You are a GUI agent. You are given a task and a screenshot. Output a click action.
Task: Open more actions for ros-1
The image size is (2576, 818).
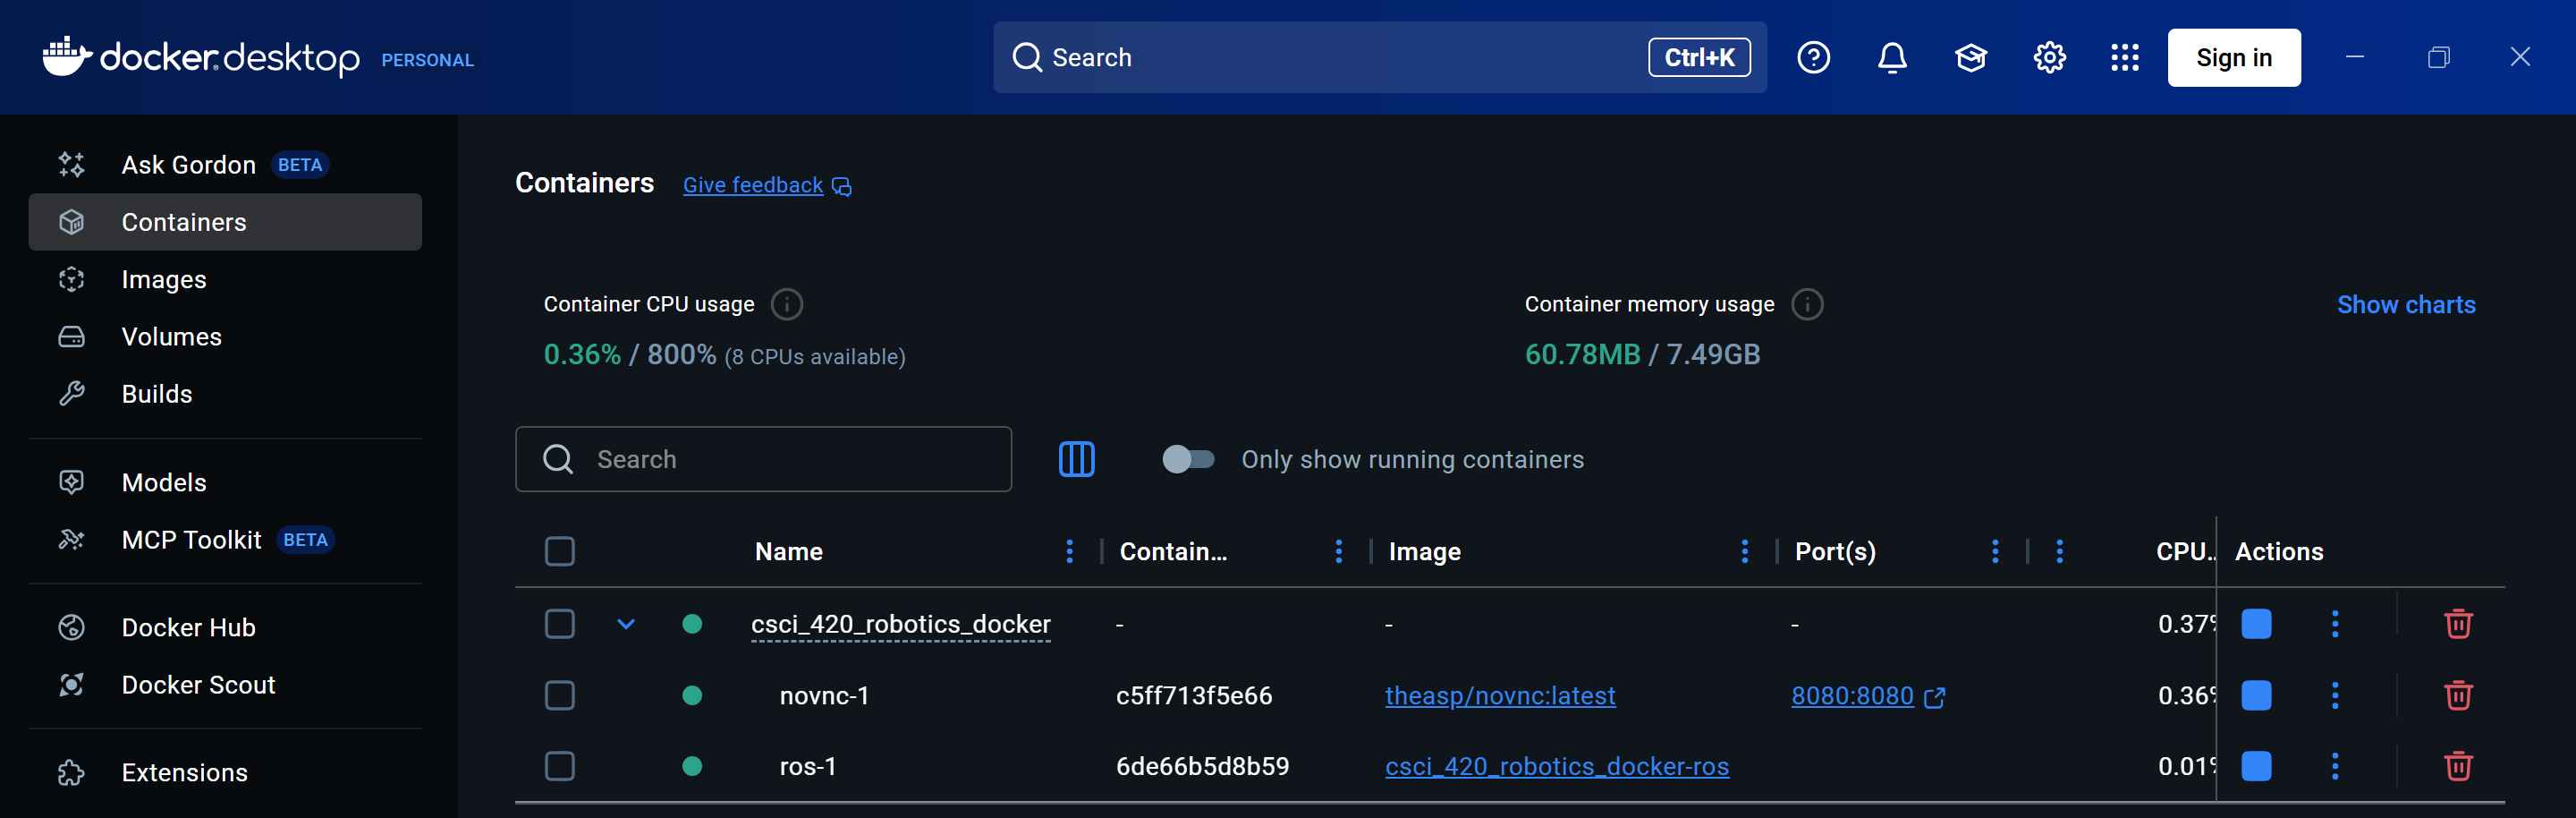point(2334,766)
